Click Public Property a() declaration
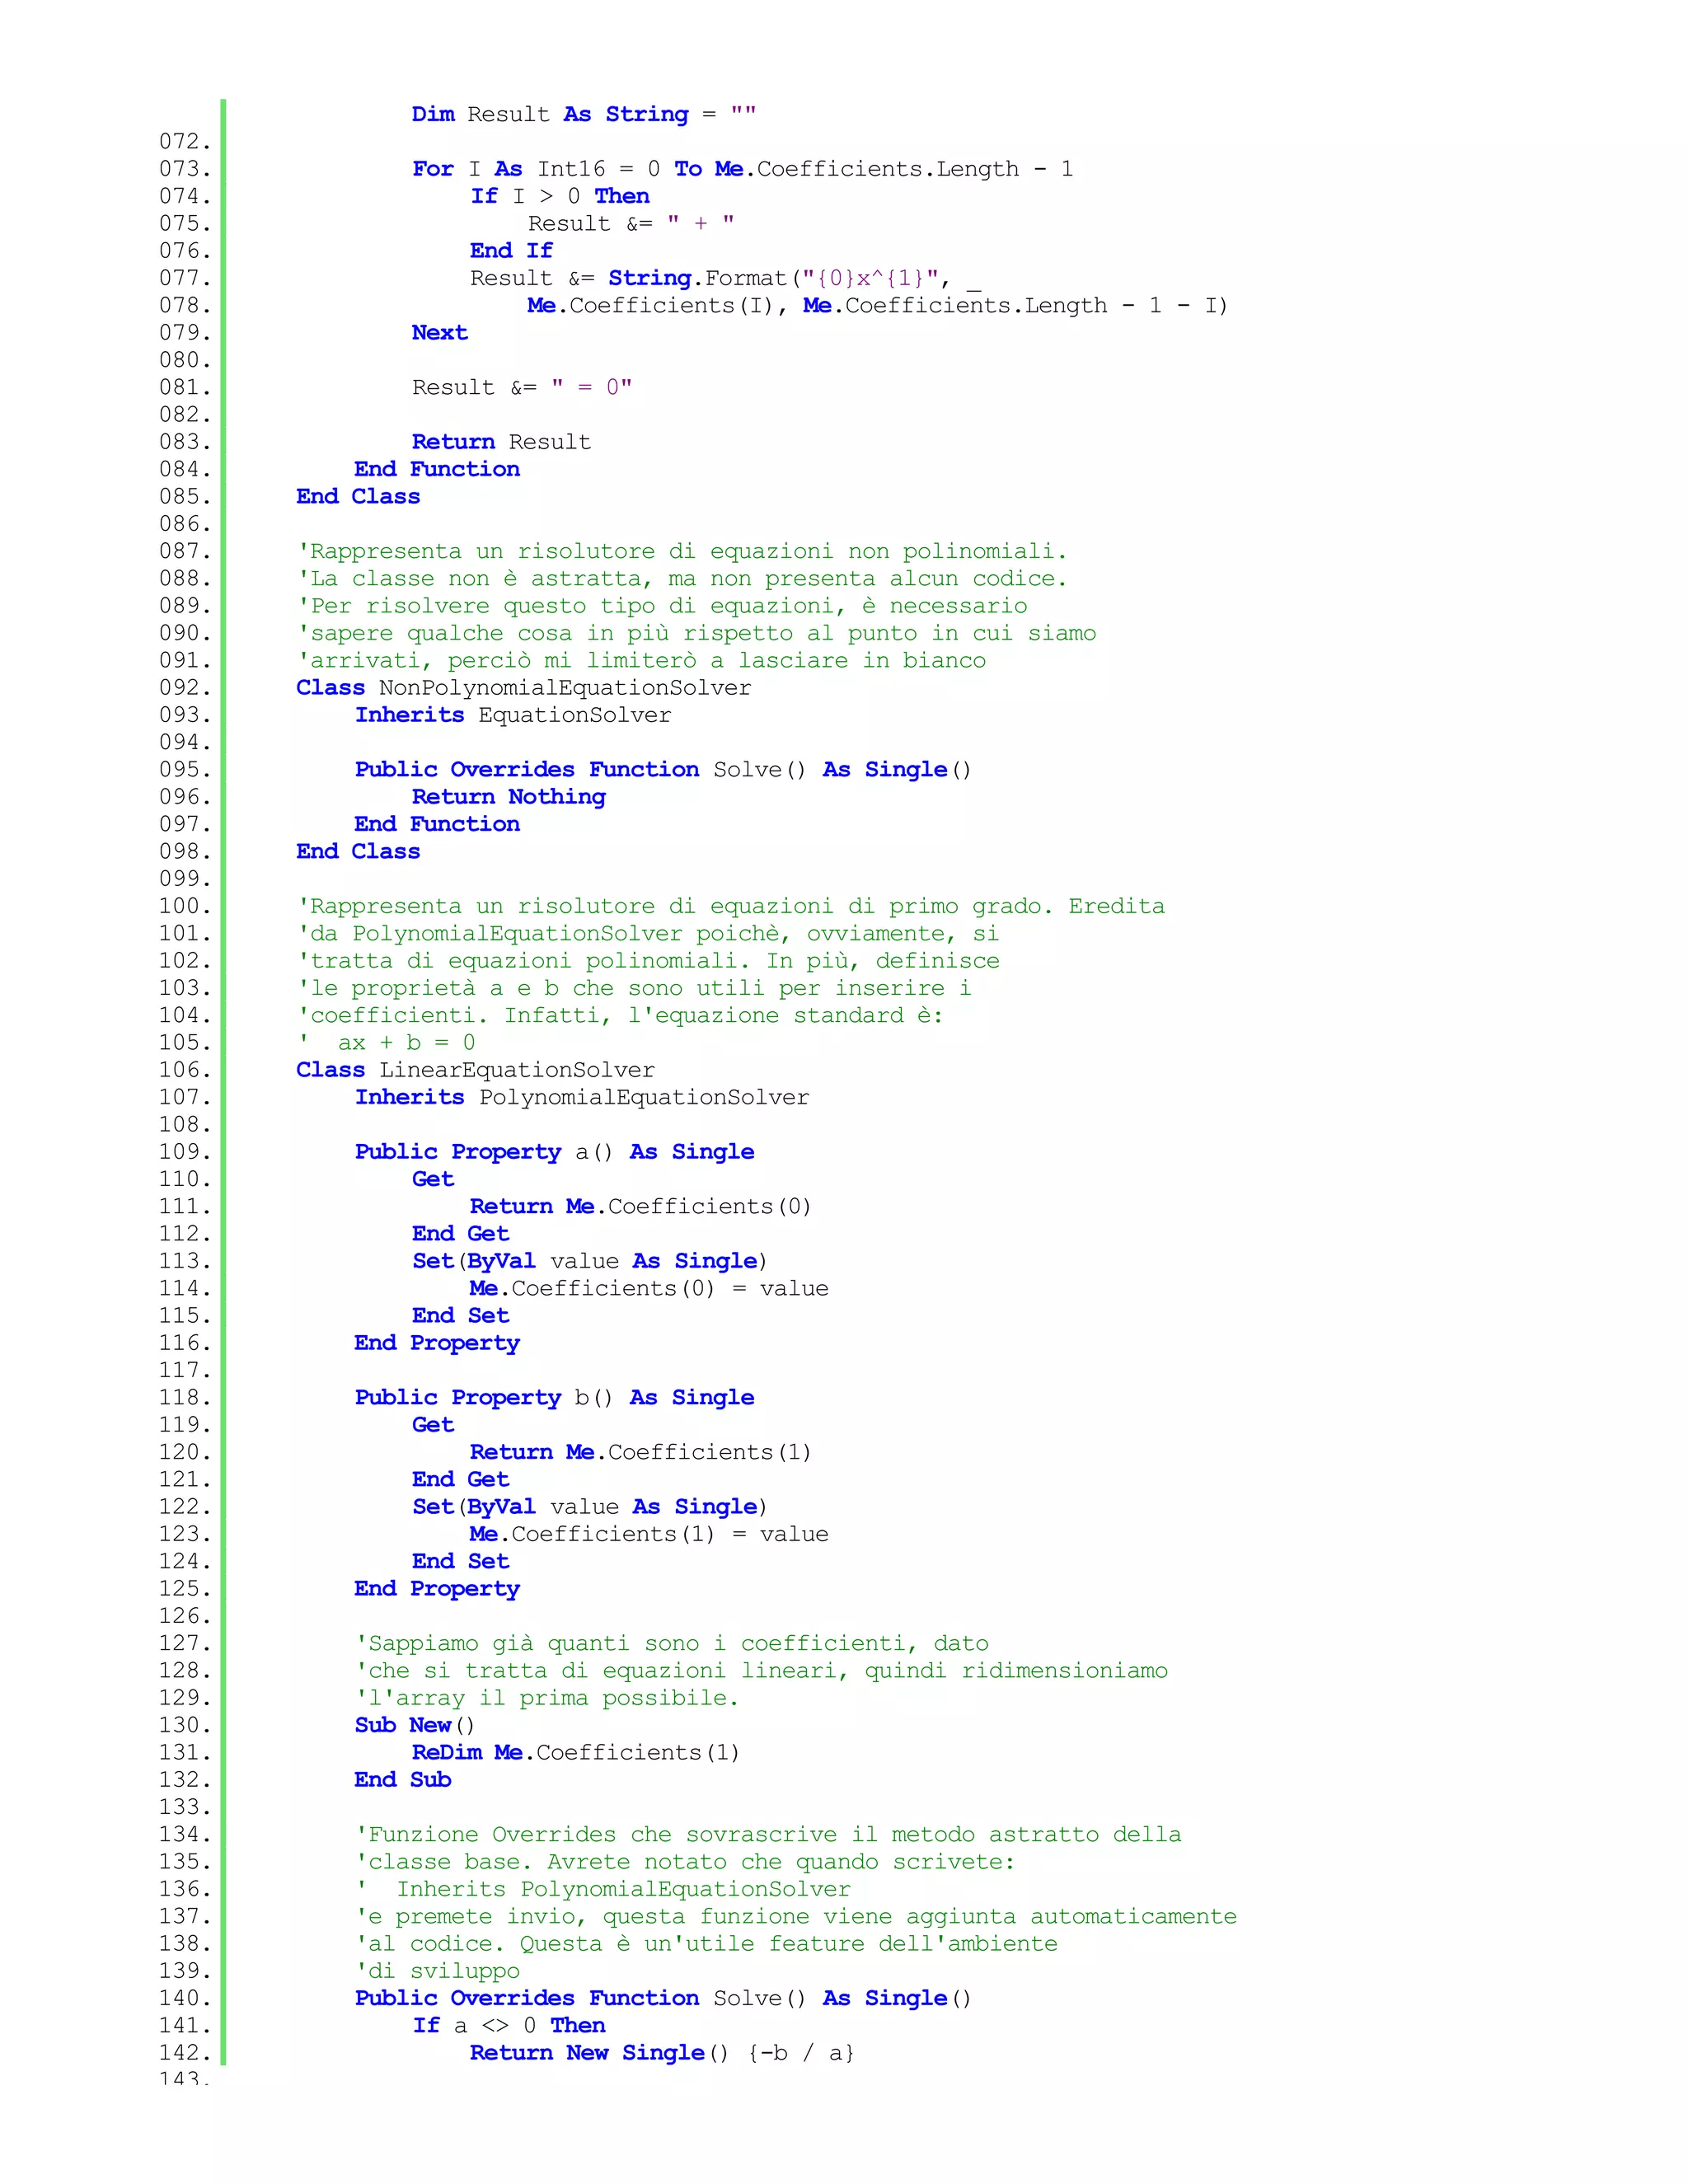 554,1152
